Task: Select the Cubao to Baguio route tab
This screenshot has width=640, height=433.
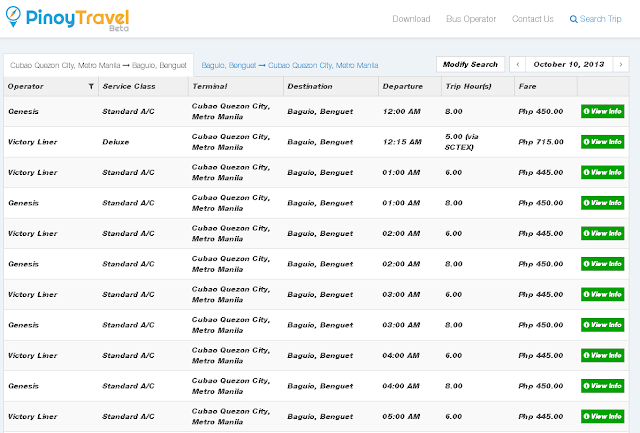Action: [x=98, y=65]
